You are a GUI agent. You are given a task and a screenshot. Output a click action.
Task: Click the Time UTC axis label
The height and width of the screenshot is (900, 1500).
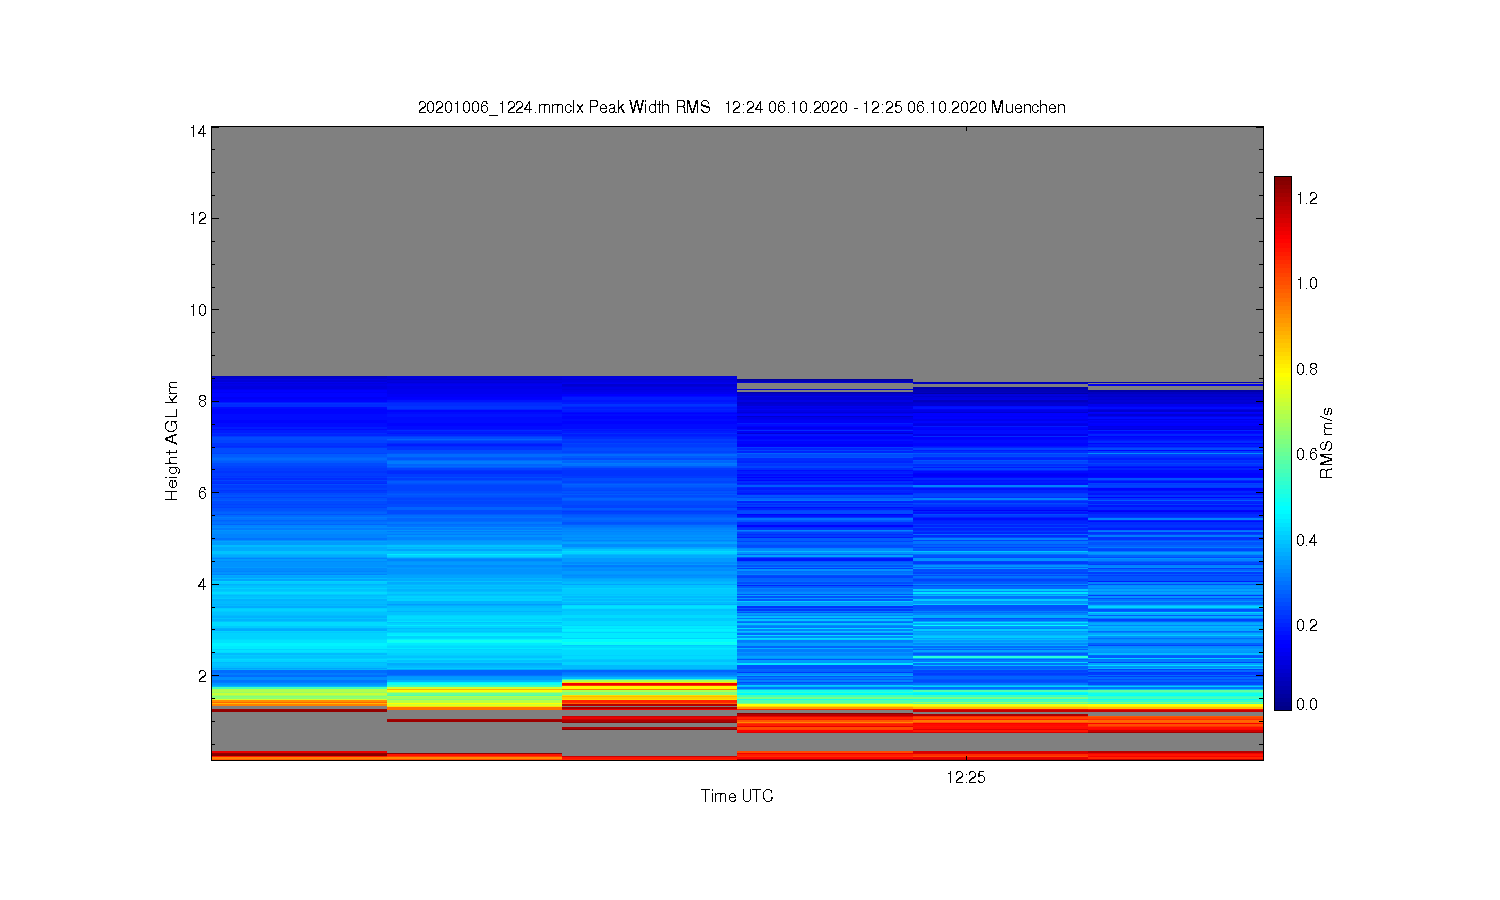[x=737, y=796]
